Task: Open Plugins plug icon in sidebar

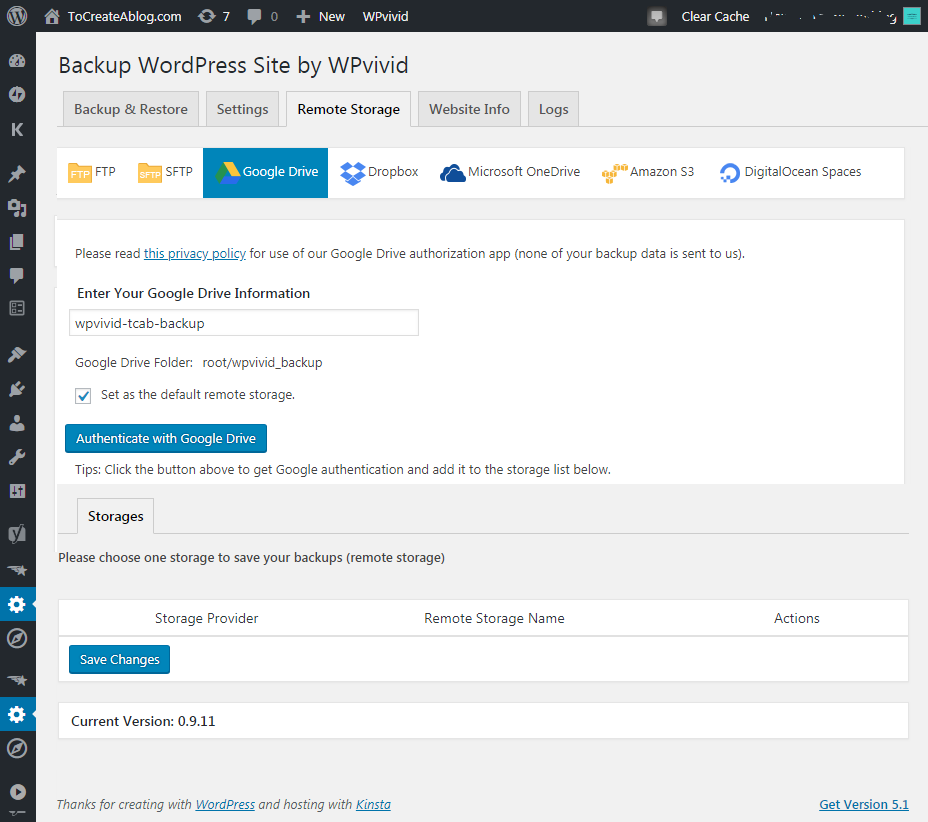Action: (17, 389)
